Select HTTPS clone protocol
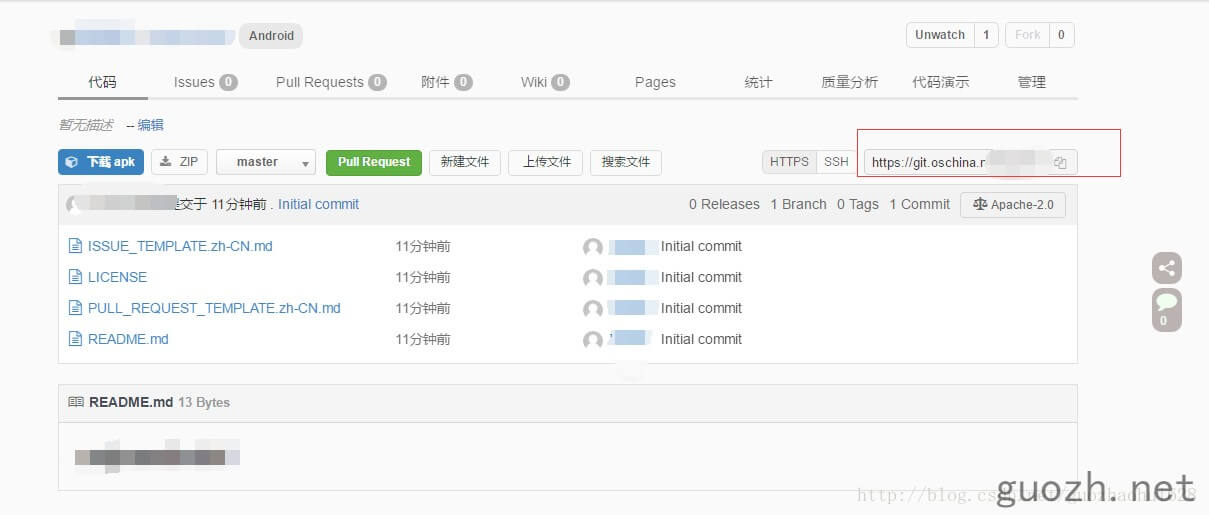Viewport: 1209px width, 515px height. coord(789,162)
